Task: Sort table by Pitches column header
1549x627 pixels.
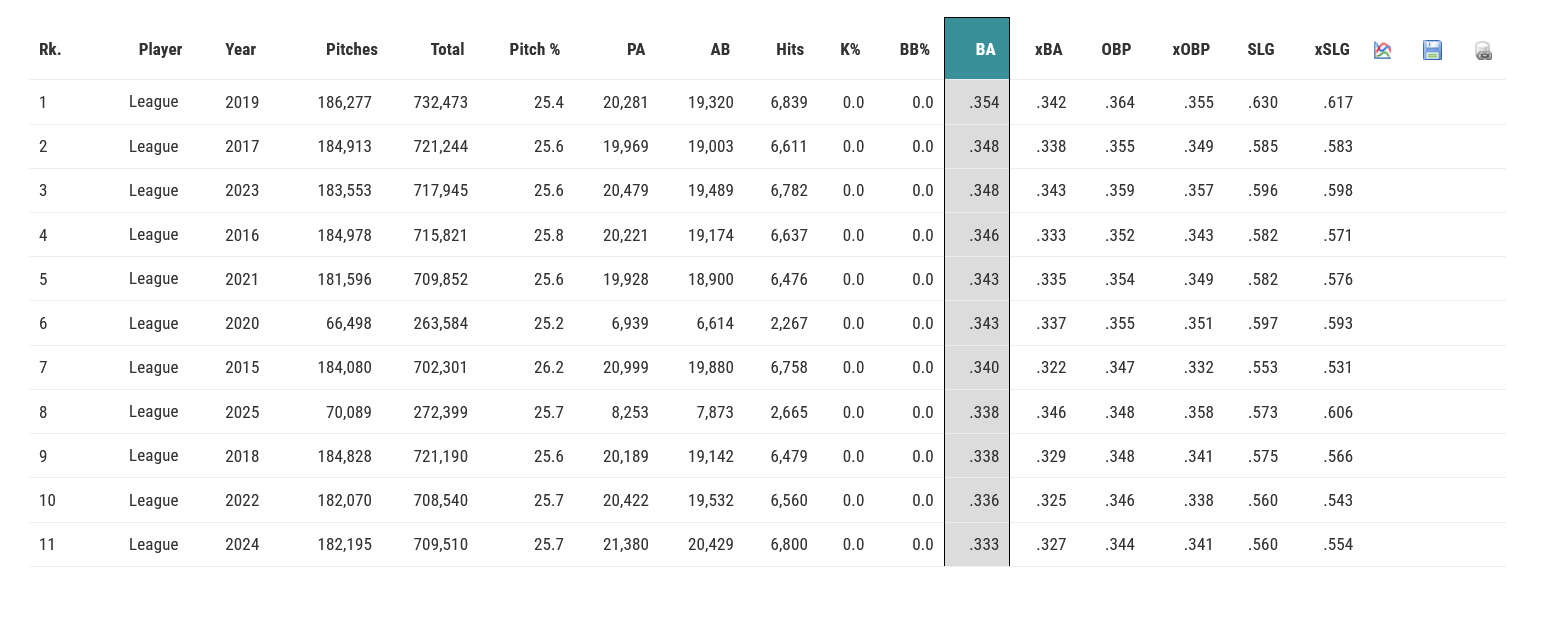Action: 351,49
